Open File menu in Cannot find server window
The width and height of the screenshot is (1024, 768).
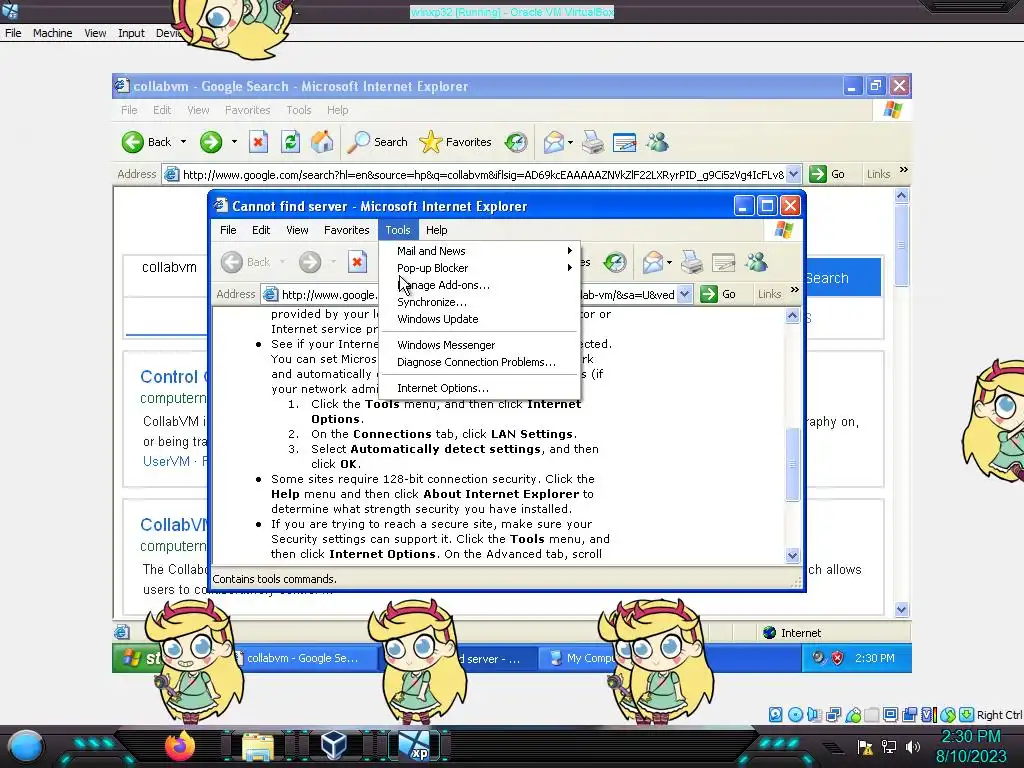tap(228, 230)
